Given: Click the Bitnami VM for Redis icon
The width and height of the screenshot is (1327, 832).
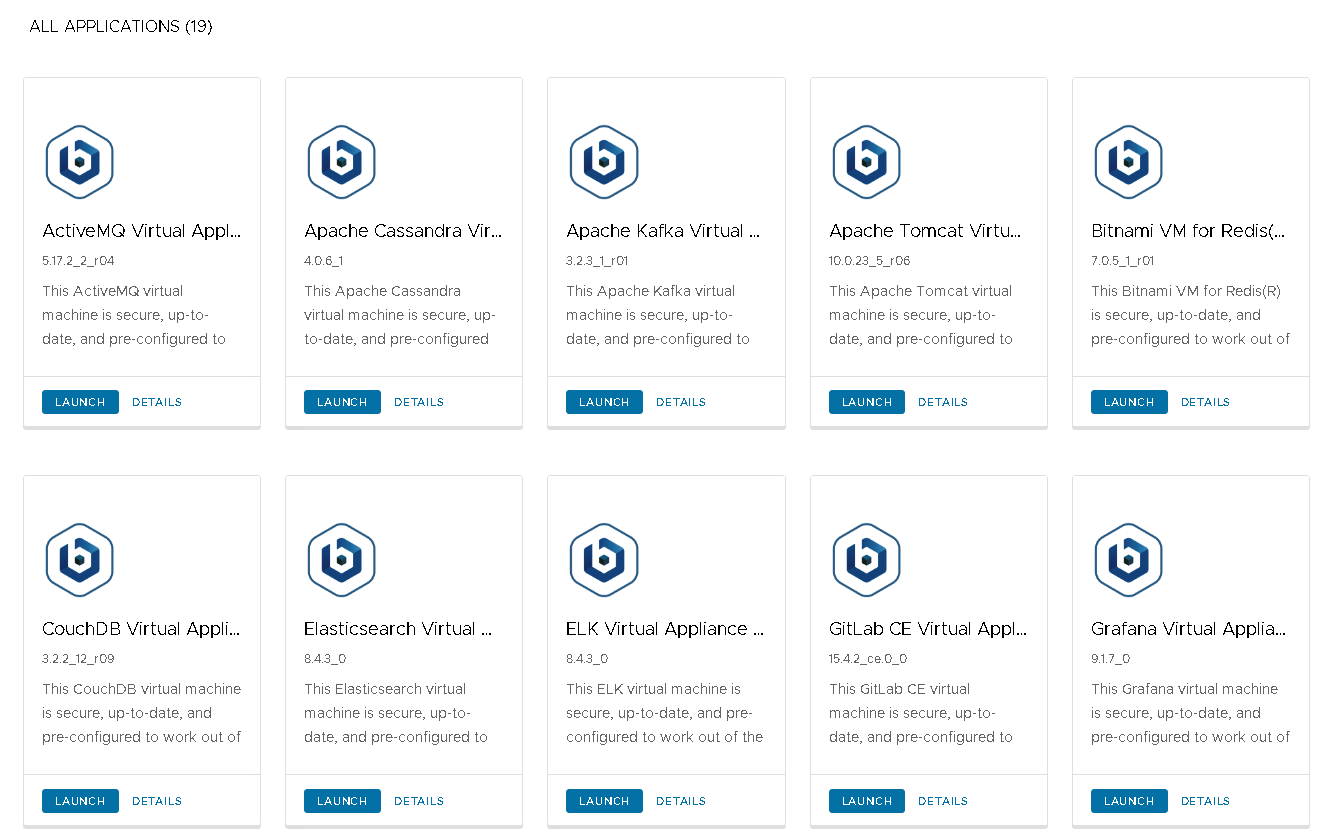Looking at the screenshot, I should [x=1128, y=162].
